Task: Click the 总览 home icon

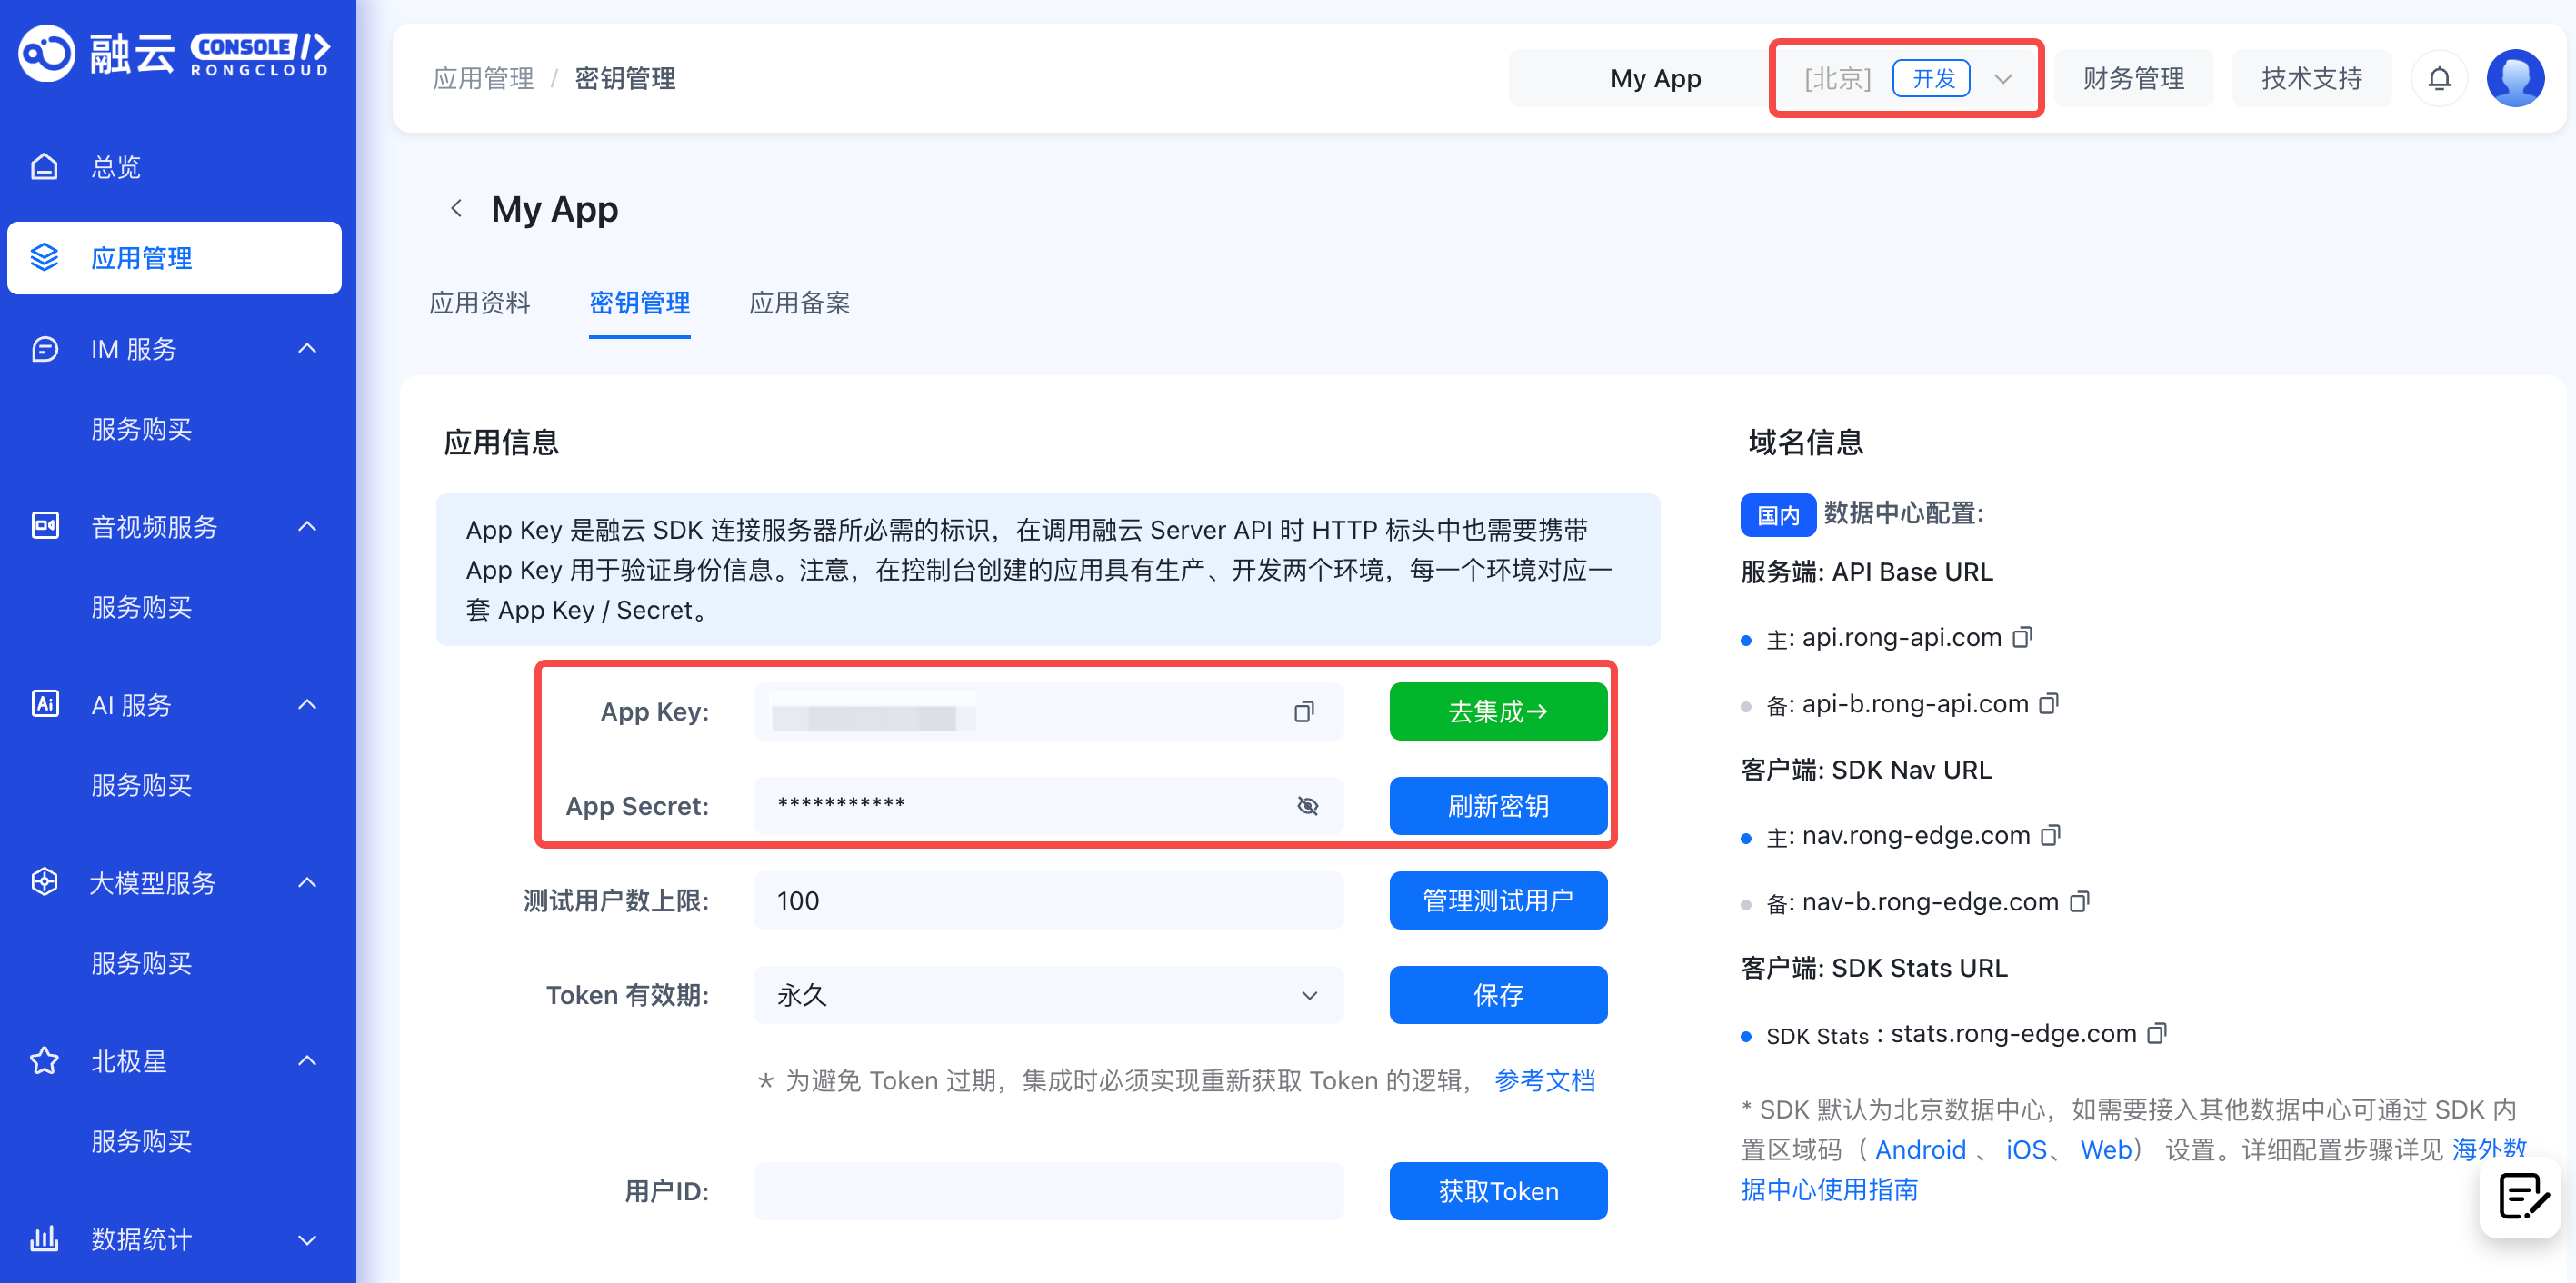Action: click(x=44, y=167)
